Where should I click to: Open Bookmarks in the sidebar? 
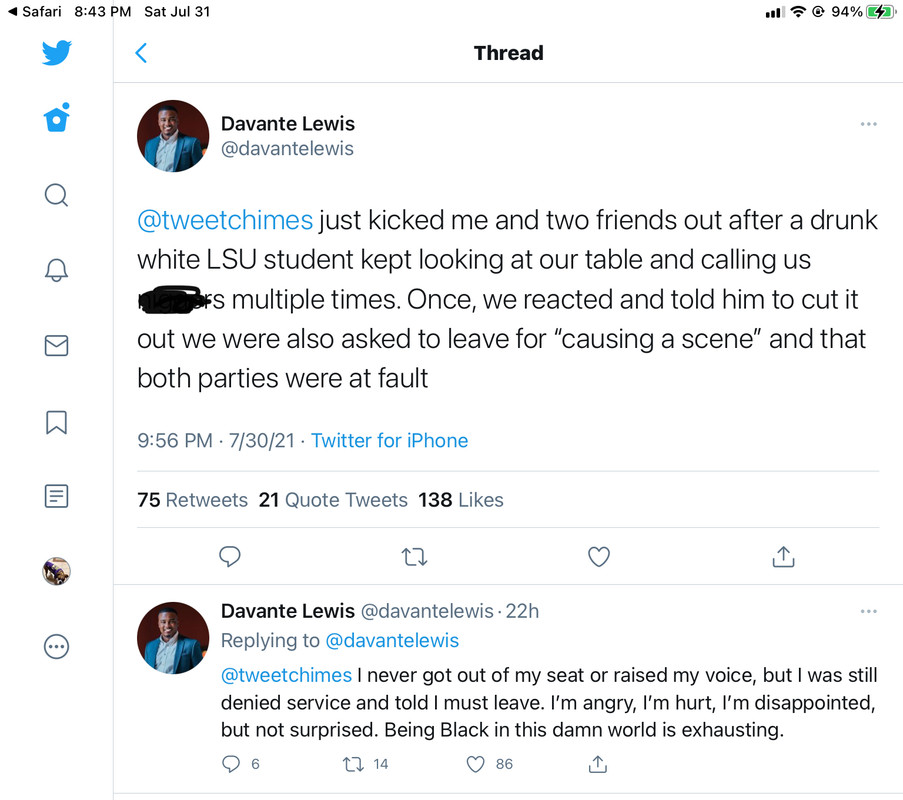(x=57, y=422)
